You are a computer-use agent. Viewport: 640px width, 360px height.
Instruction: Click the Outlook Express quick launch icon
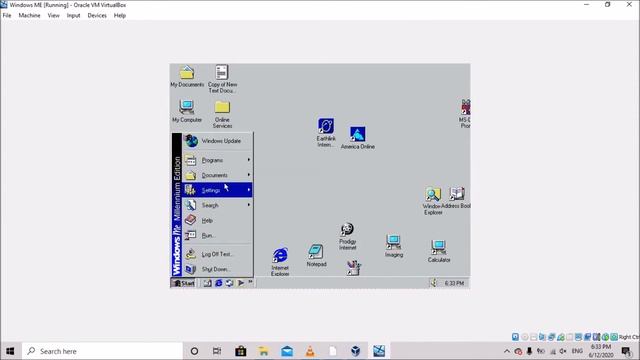point(229,283)
